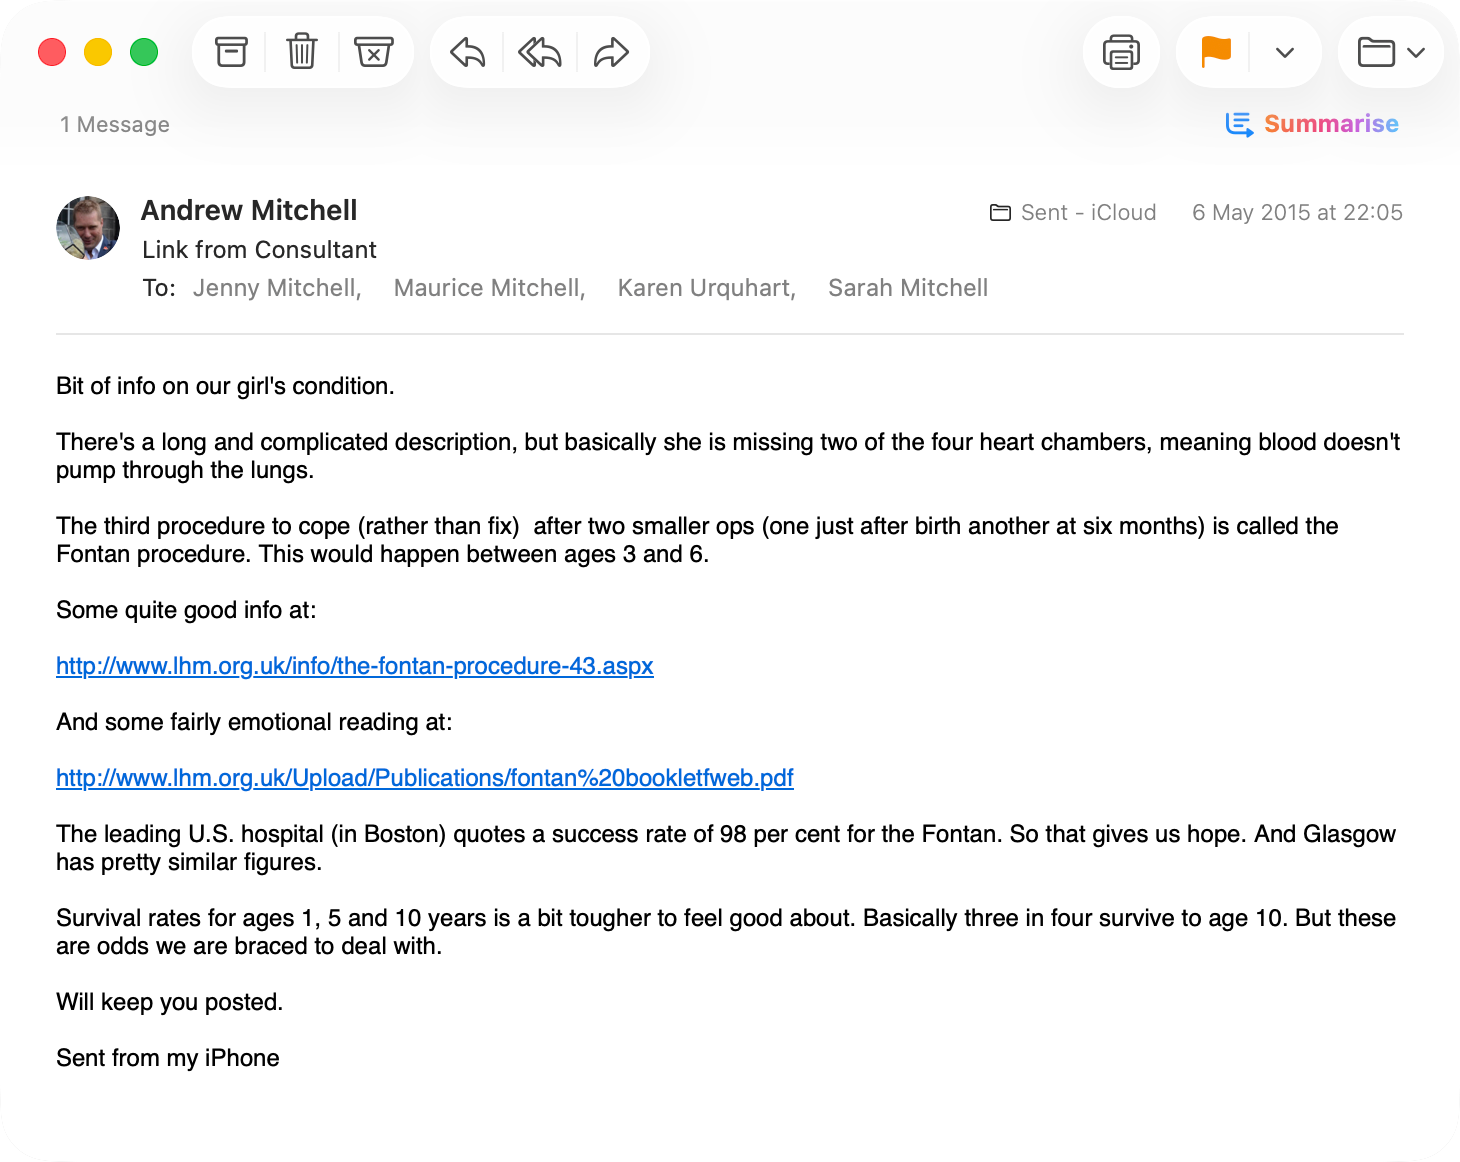The image size is (1460, 1162).
Task: Move message to Junk
Action: click(374, 52)
